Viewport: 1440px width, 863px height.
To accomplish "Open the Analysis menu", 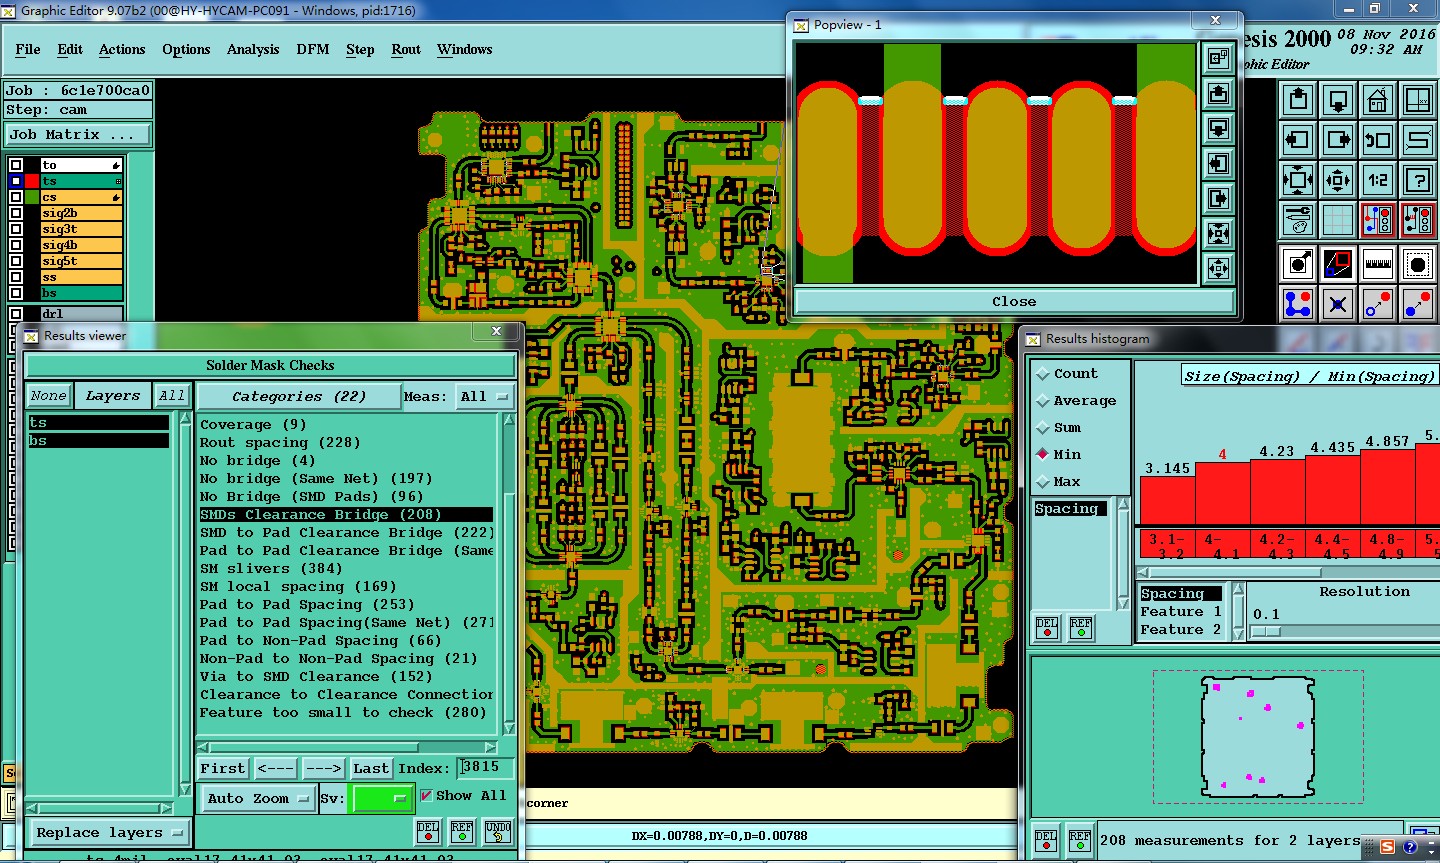I will coord(253,49).
